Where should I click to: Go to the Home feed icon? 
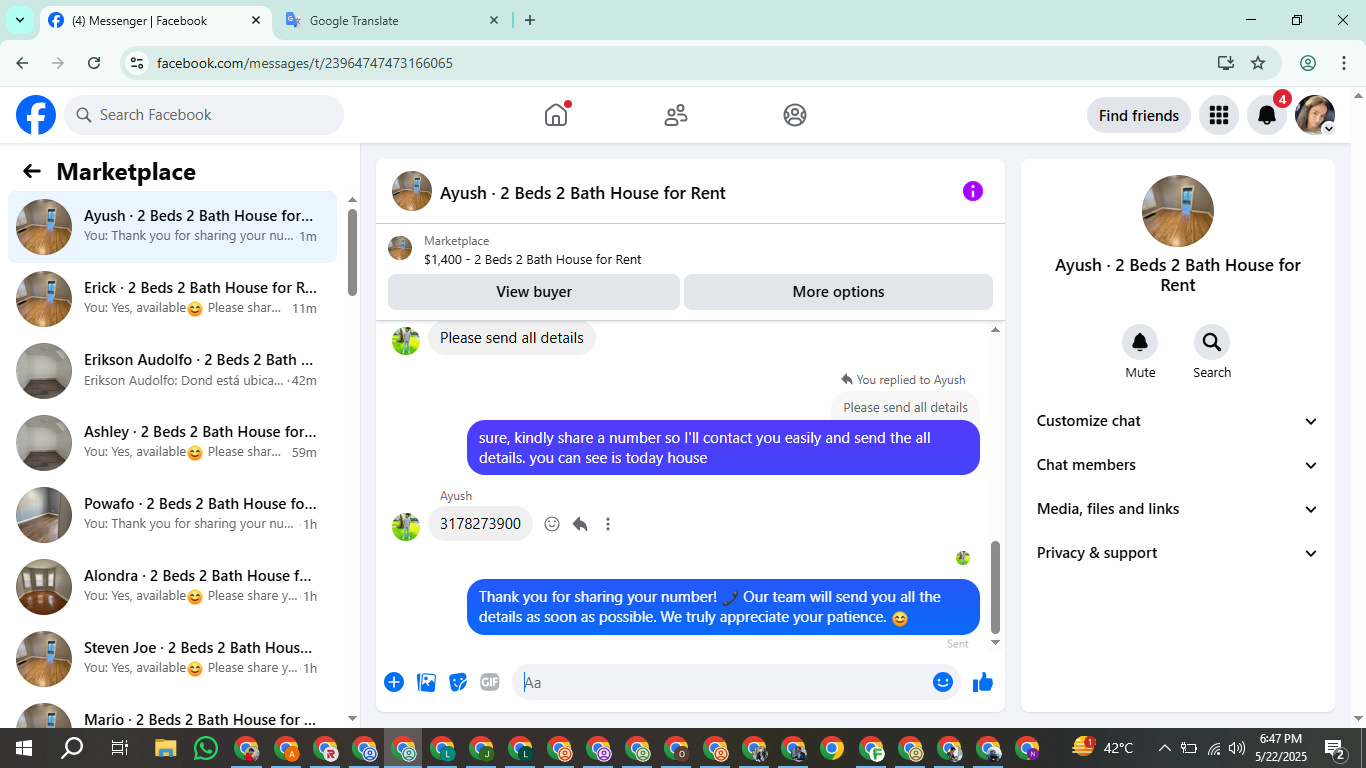(x=556, y=115)
